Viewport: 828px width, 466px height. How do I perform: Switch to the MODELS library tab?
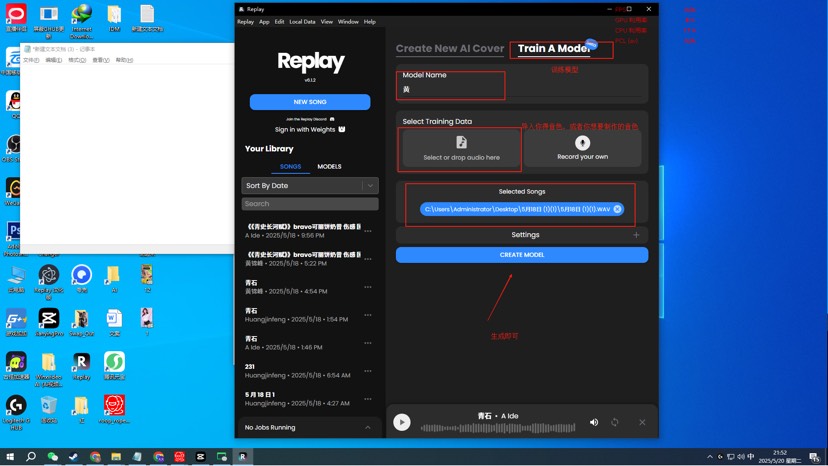(x=329, y=167)
